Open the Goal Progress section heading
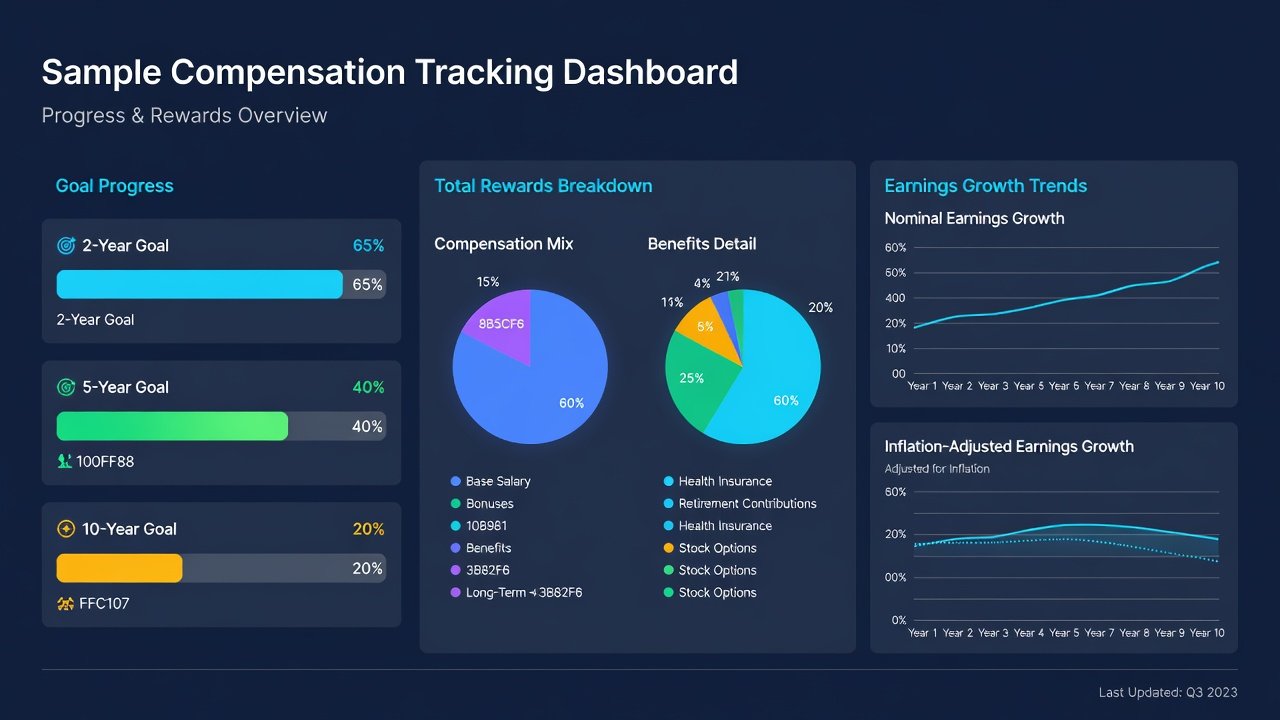 coord(114,186)
